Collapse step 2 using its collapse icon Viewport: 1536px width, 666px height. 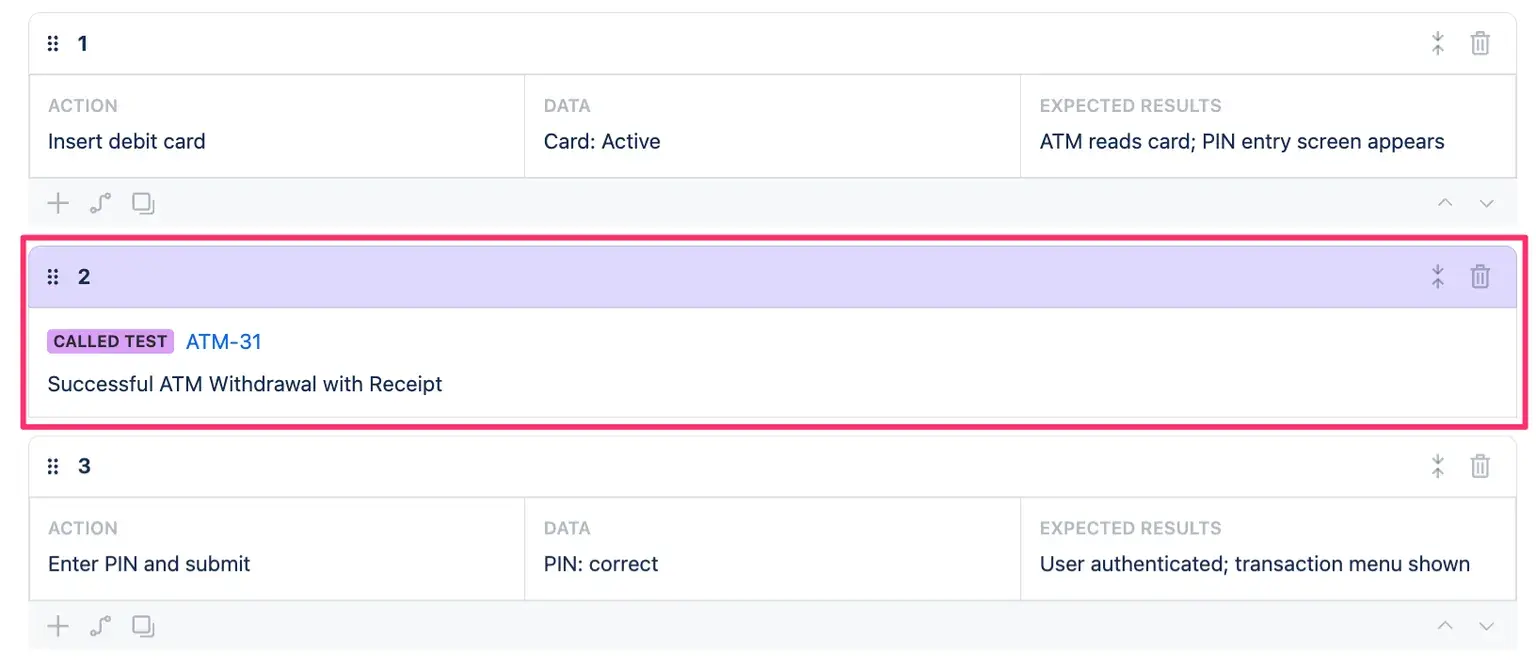1437,276
